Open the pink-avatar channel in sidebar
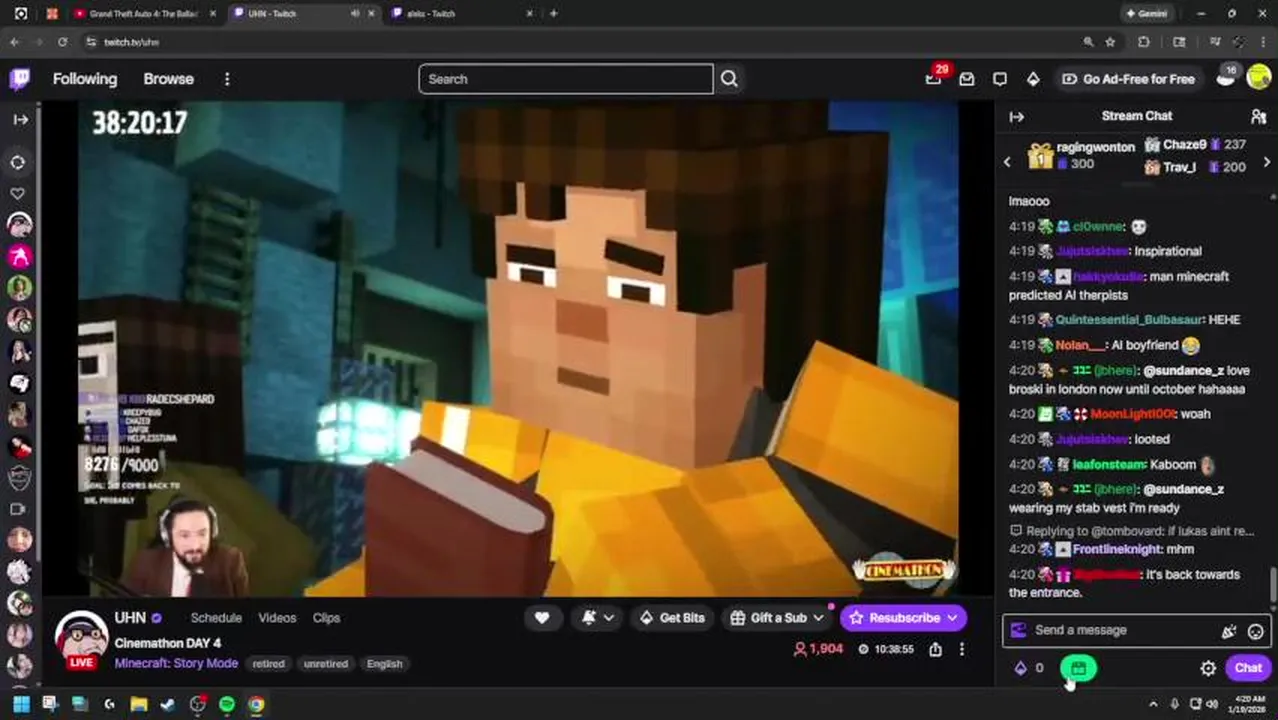Screen dimensions: 1278x720 pyautogui.click(x=19, y=257)
